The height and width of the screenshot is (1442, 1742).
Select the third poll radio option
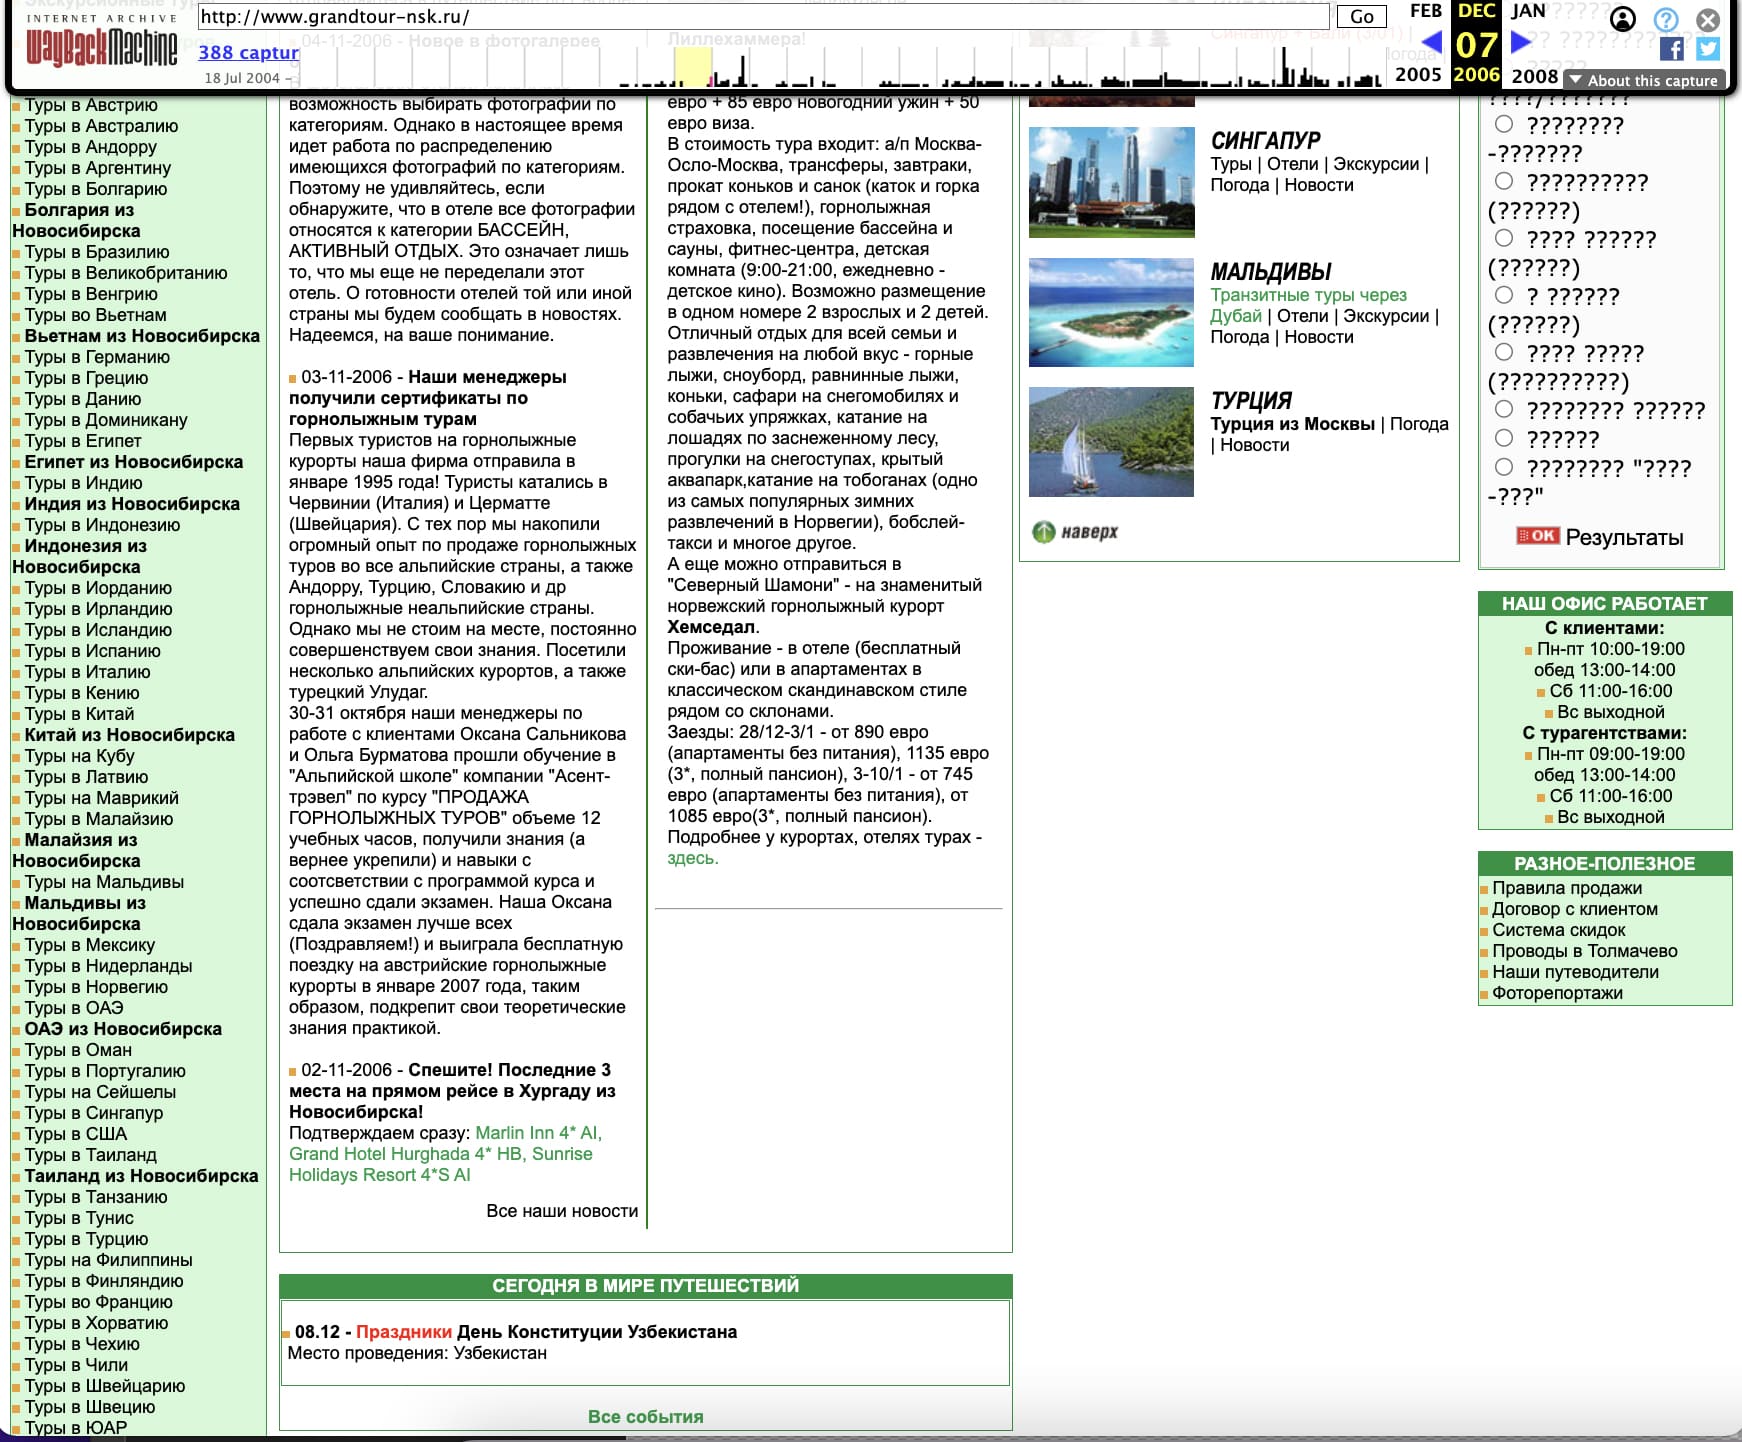(x=1504, y=238)
